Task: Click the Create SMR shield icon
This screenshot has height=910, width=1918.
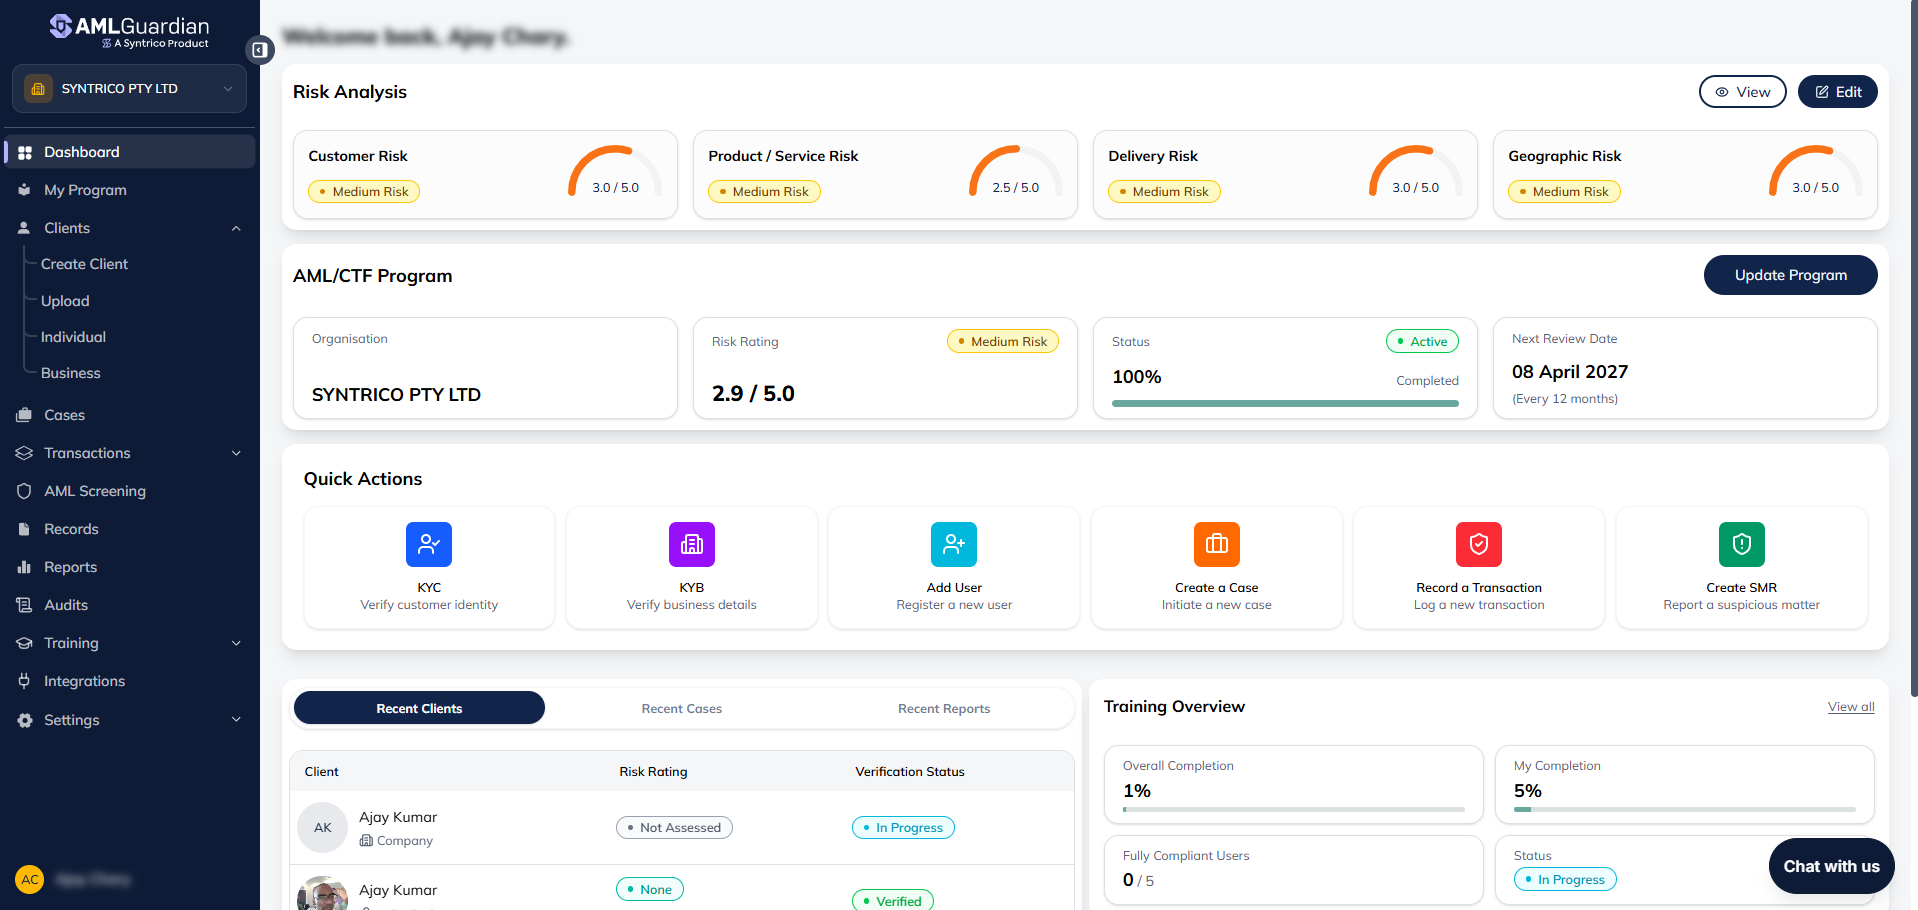Action: tap(1742, 544)
